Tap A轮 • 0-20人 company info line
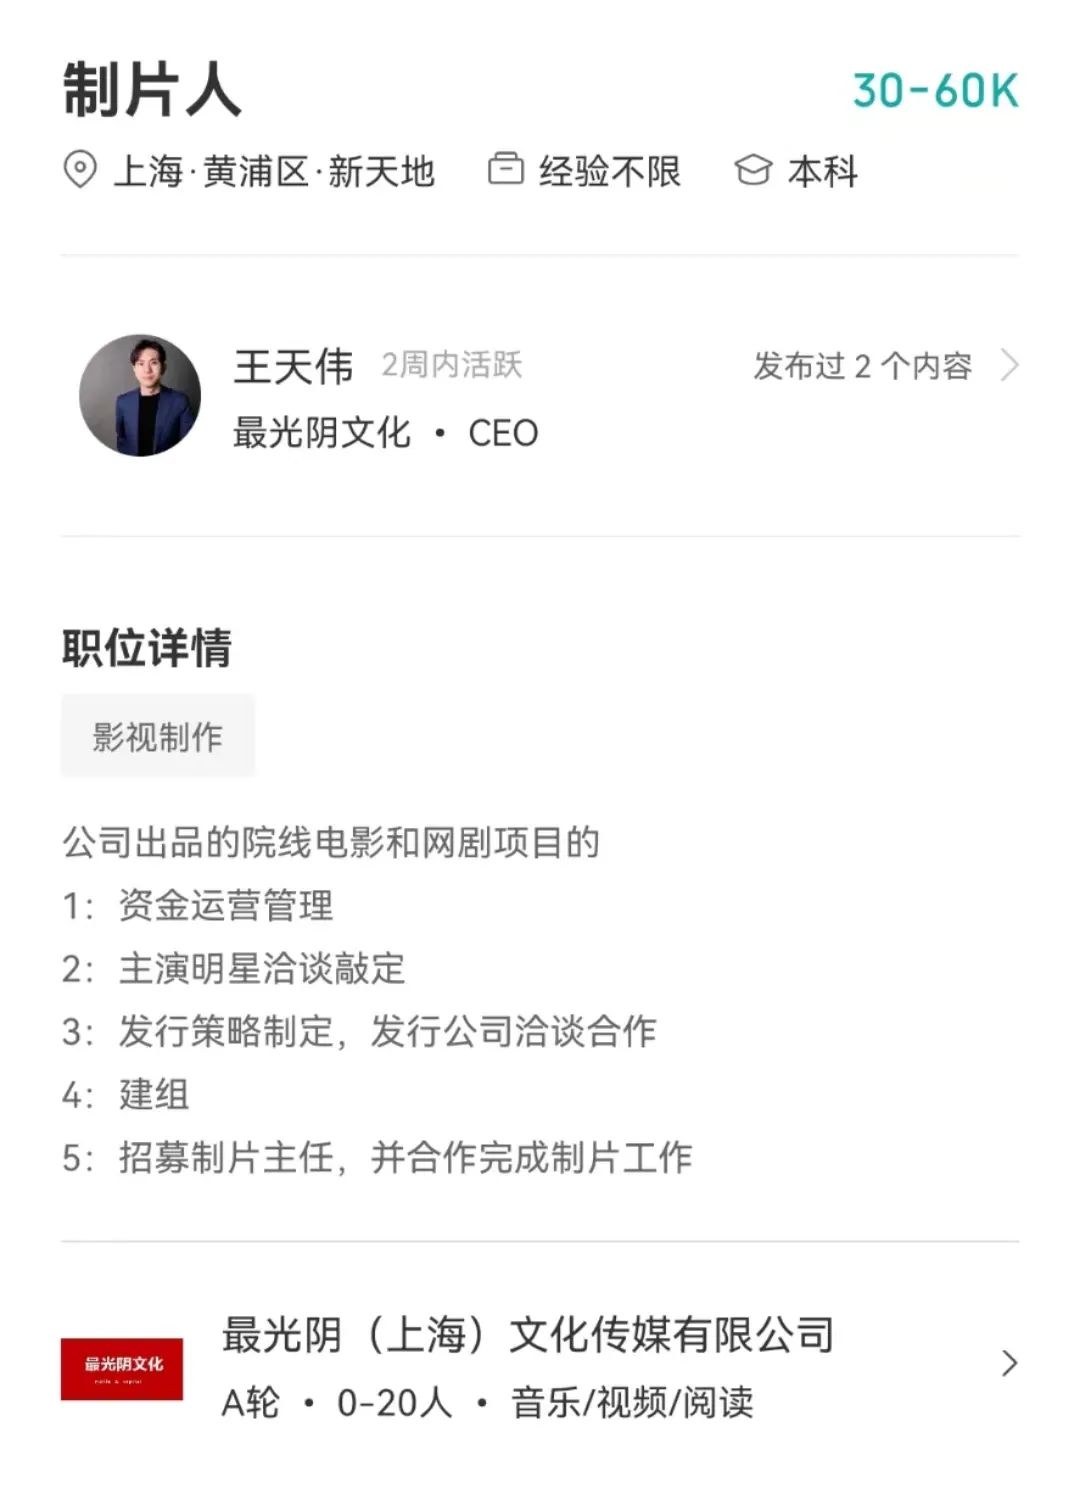Image resolution: width=1080 pixels, height=1488 pixels. [x=337, y=1402]
